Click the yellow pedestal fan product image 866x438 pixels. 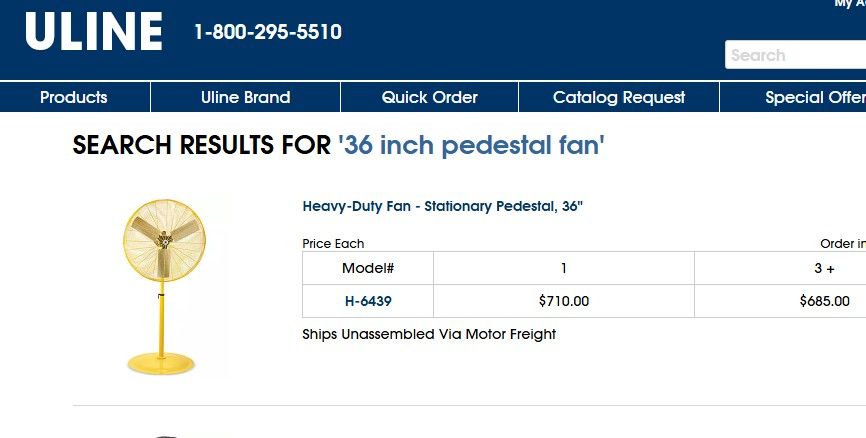163,285
